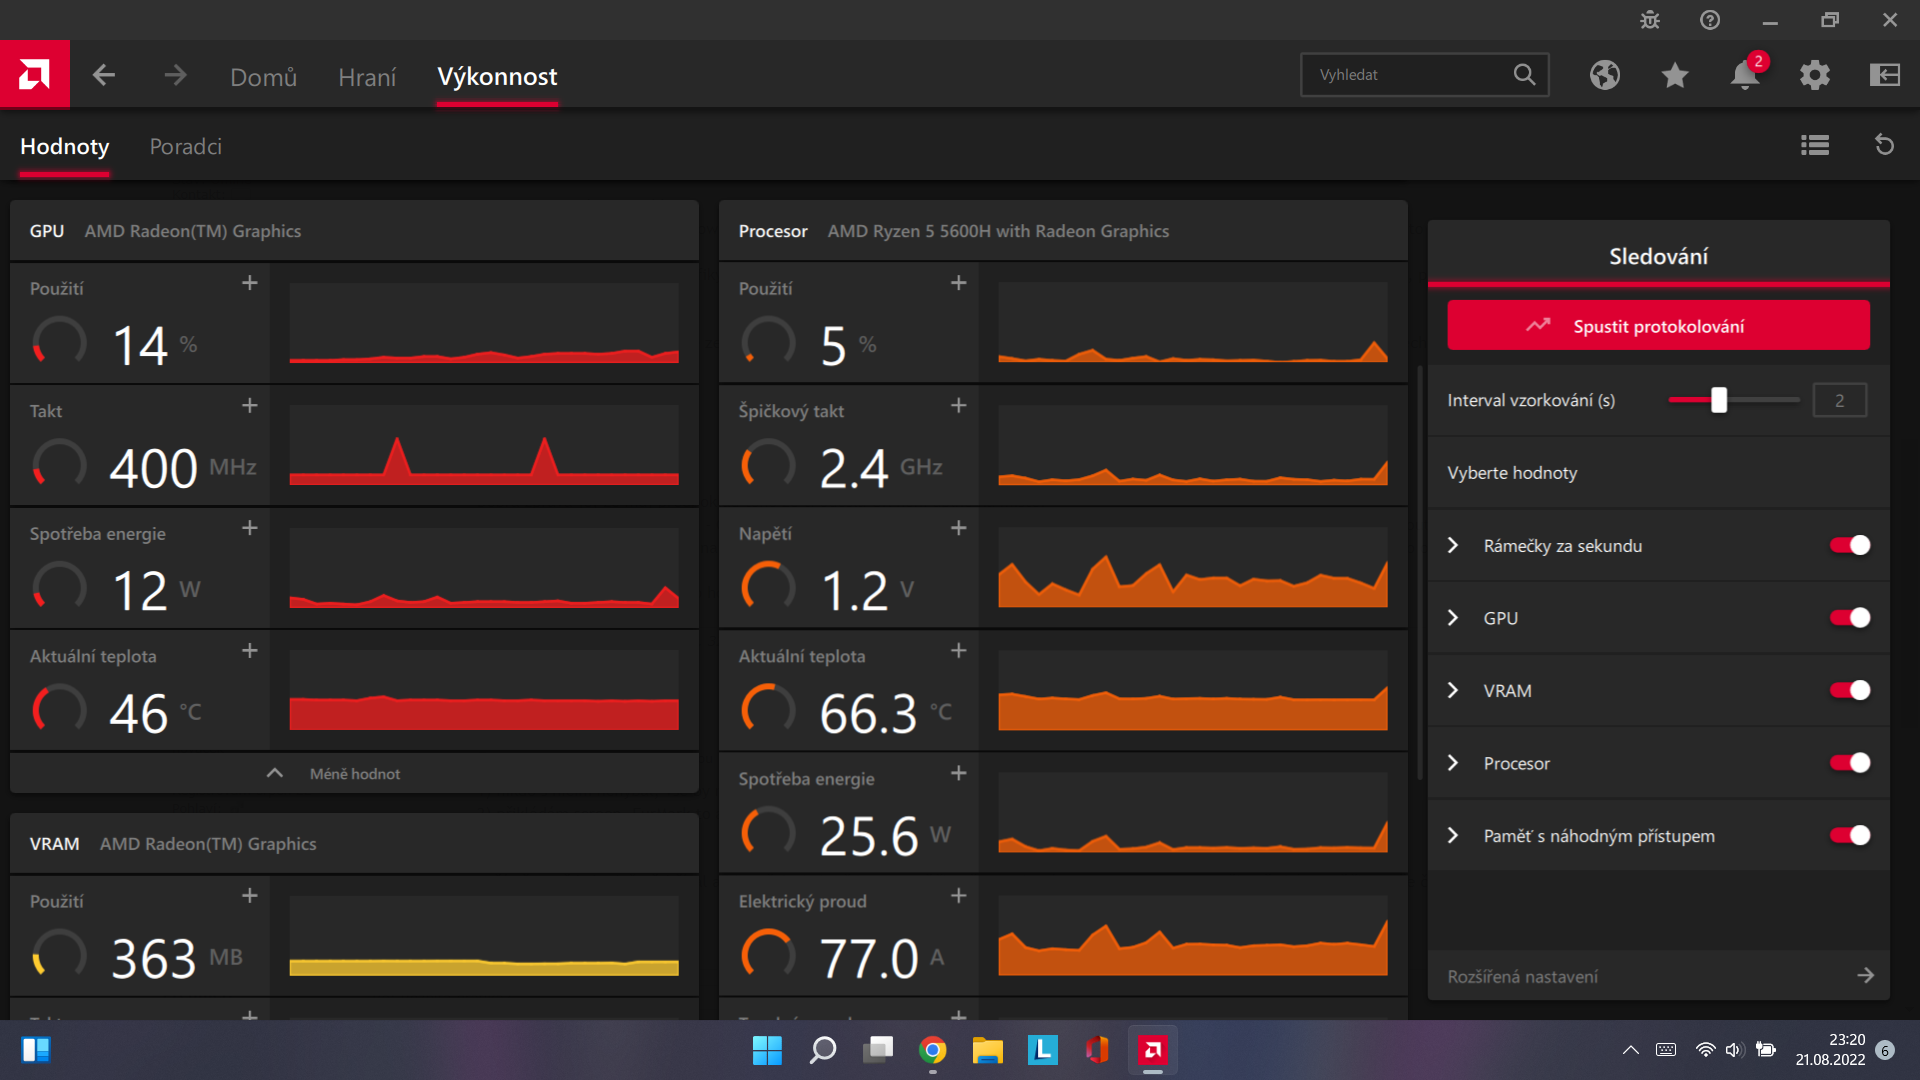Click the reset metrics icon
1920x1080 pixels.
(1884, 146)
